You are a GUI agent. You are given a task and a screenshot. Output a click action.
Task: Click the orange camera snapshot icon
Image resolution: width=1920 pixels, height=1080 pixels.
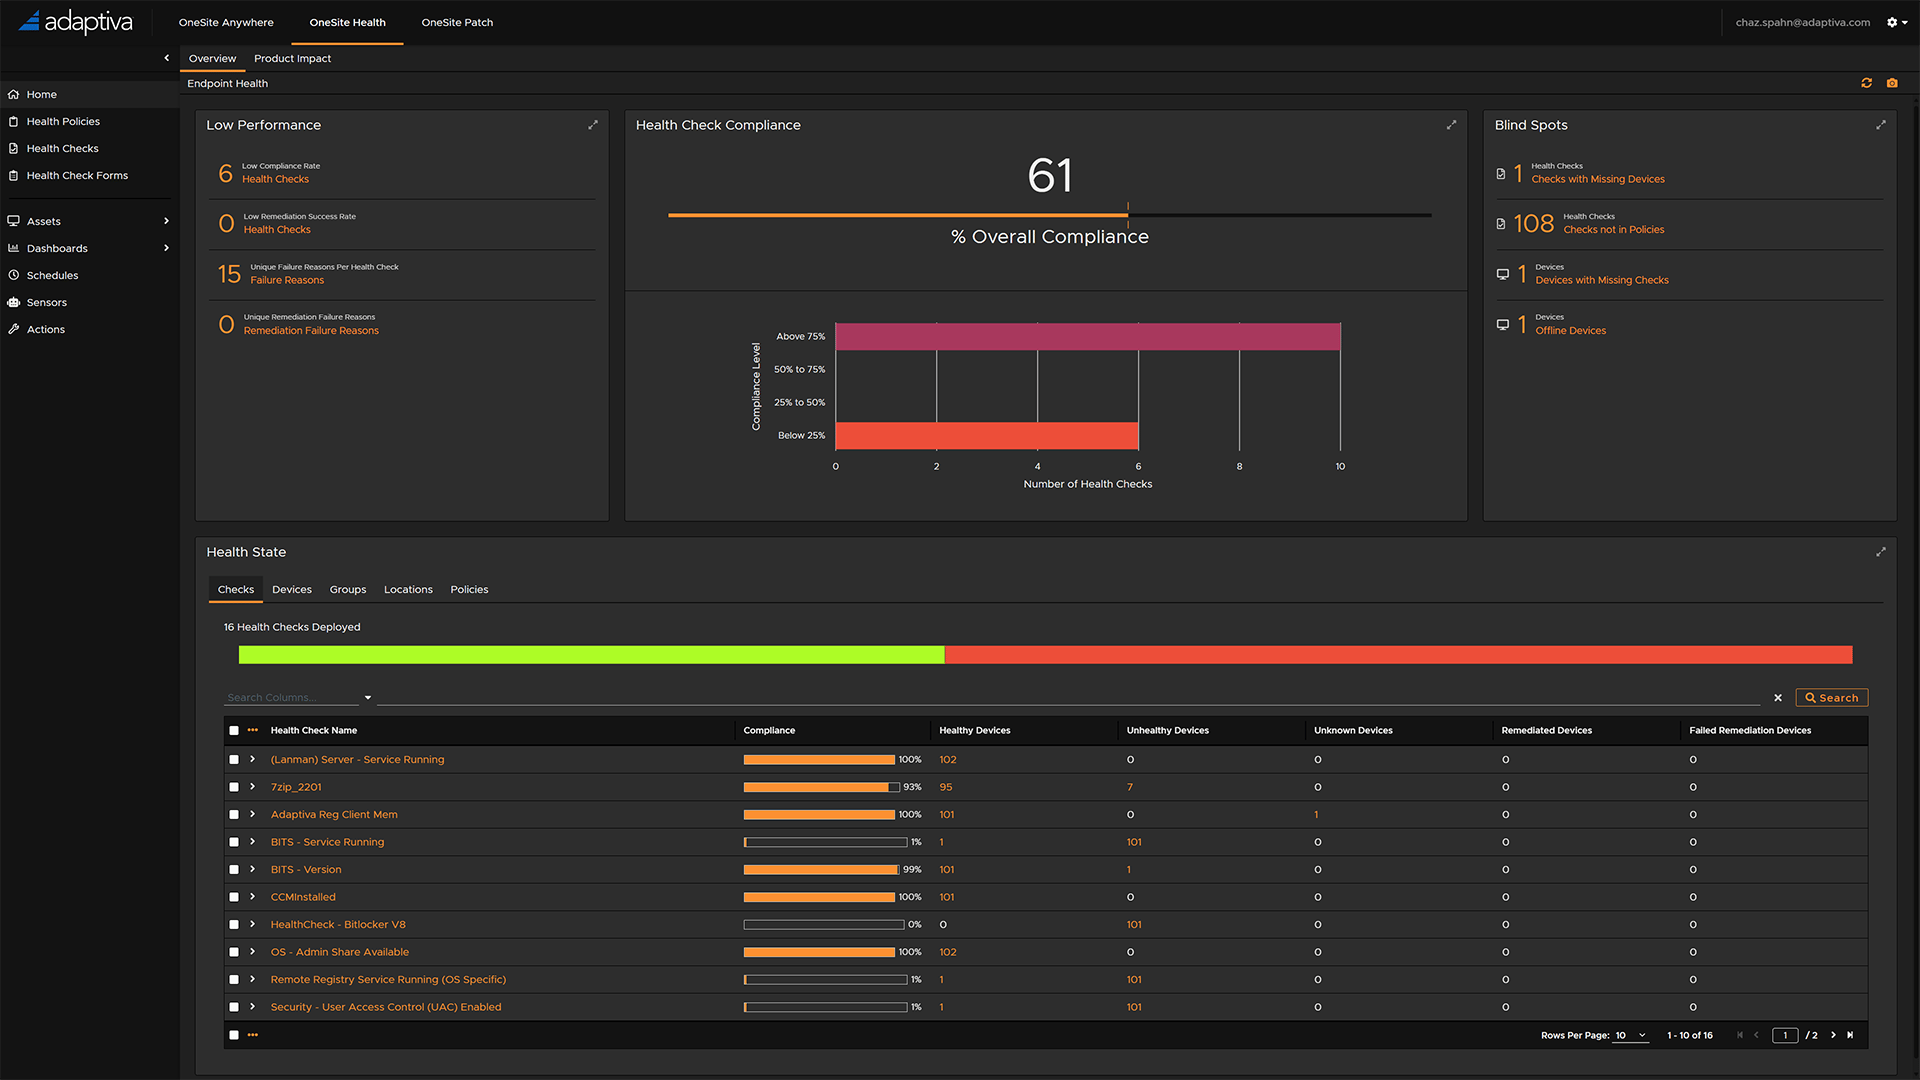tap(1892, 83)
